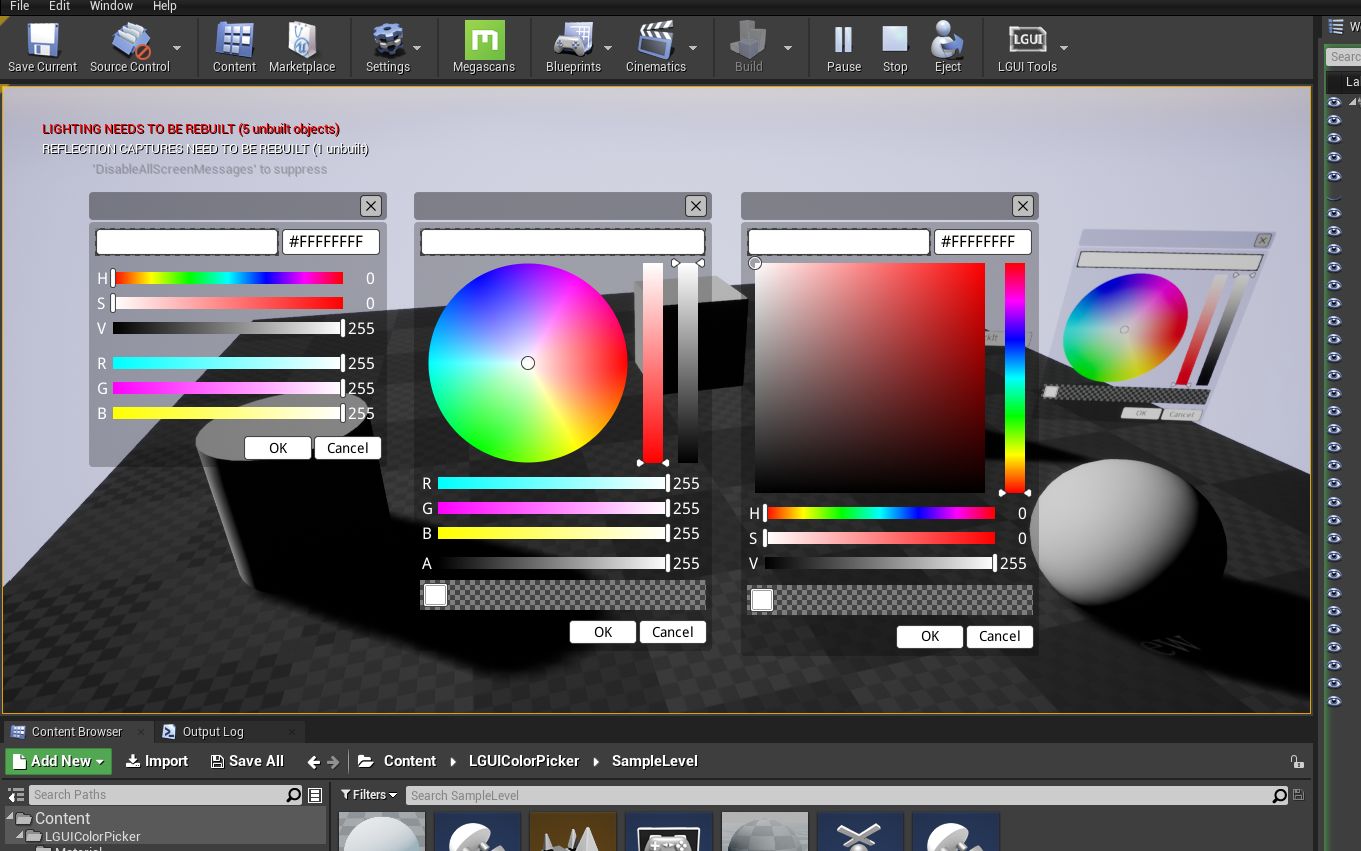Click the sources panel options icon

click(x=315, y=796)
